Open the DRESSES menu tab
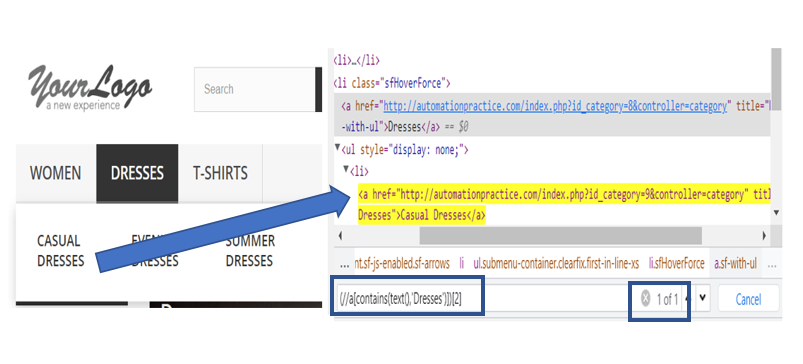The width and height of the screenshot is (803, 364). coord(137,173)
